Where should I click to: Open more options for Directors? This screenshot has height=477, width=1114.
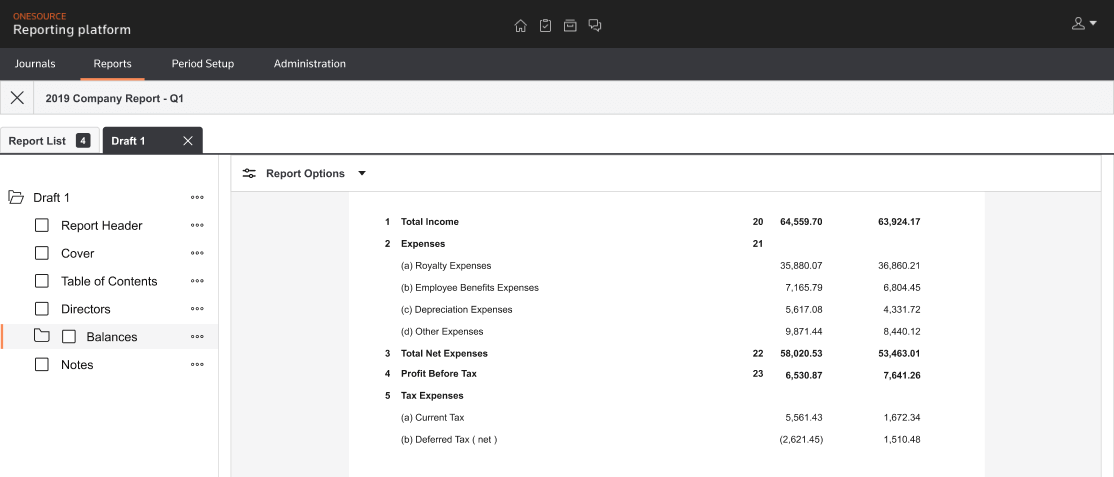(197, 310)
